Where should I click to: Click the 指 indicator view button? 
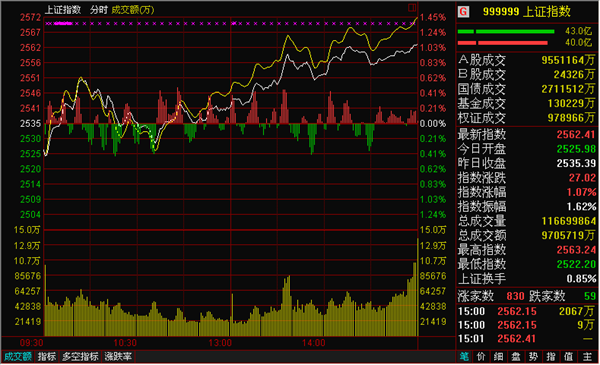click(551, 357)
